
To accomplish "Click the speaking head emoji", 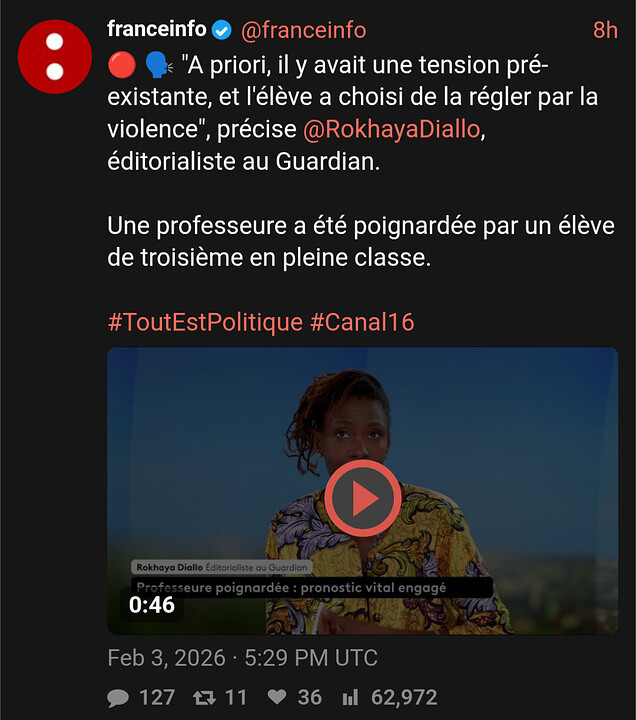I will [158, 65].
